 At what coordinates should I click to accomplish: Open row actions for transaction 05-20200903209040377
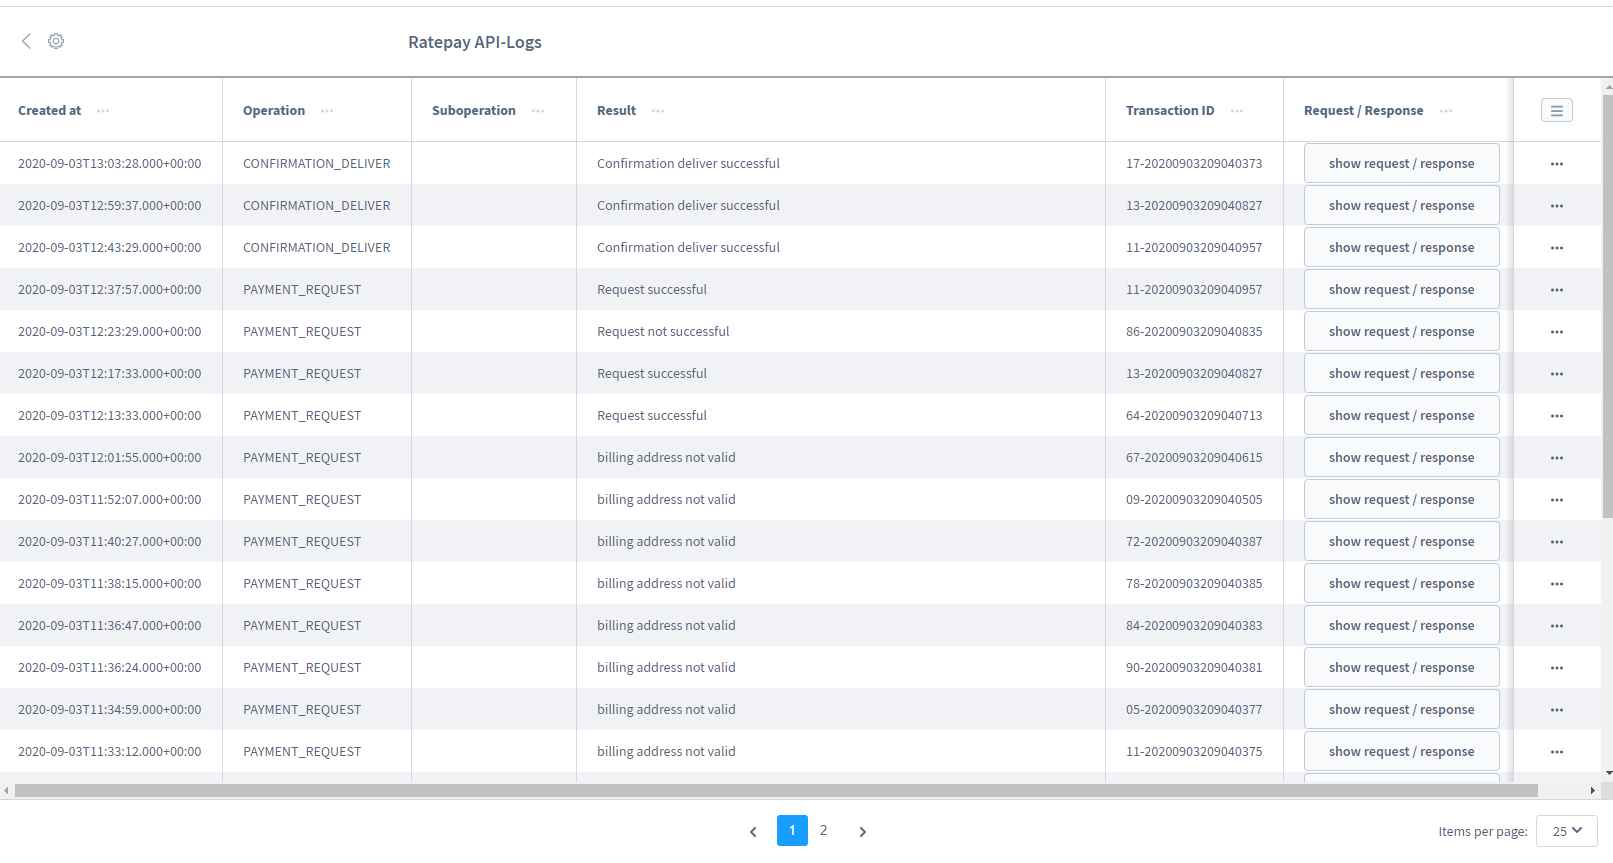1557,710
